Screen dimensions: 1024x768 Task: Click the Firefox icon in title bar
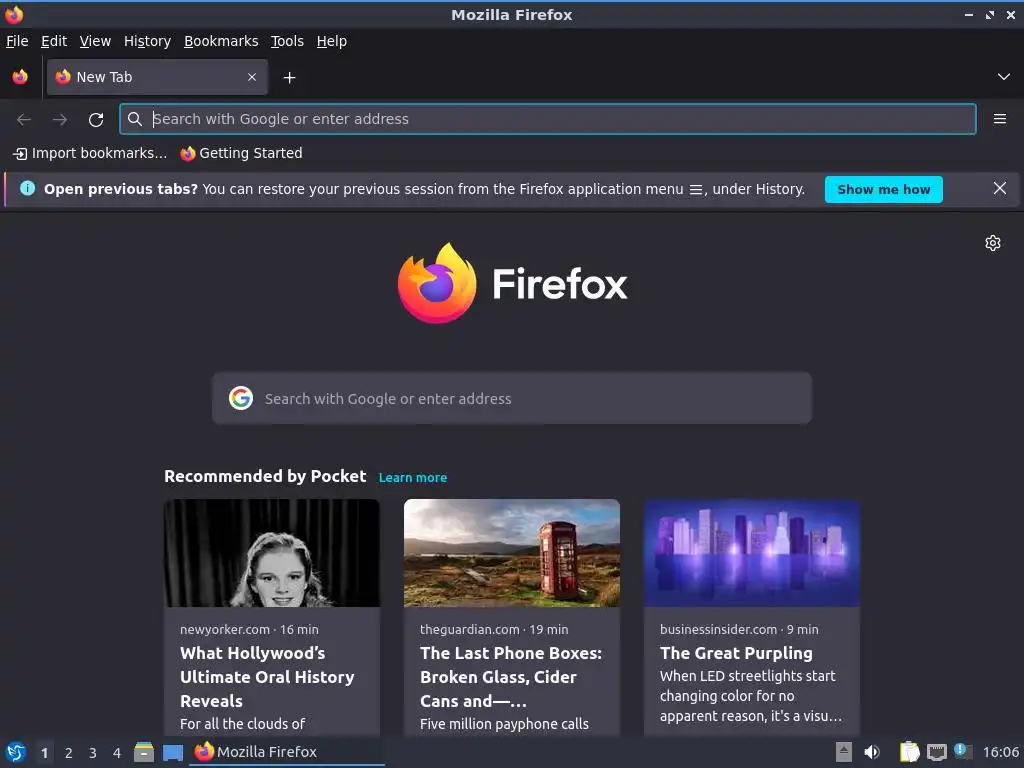coord(14,14)
